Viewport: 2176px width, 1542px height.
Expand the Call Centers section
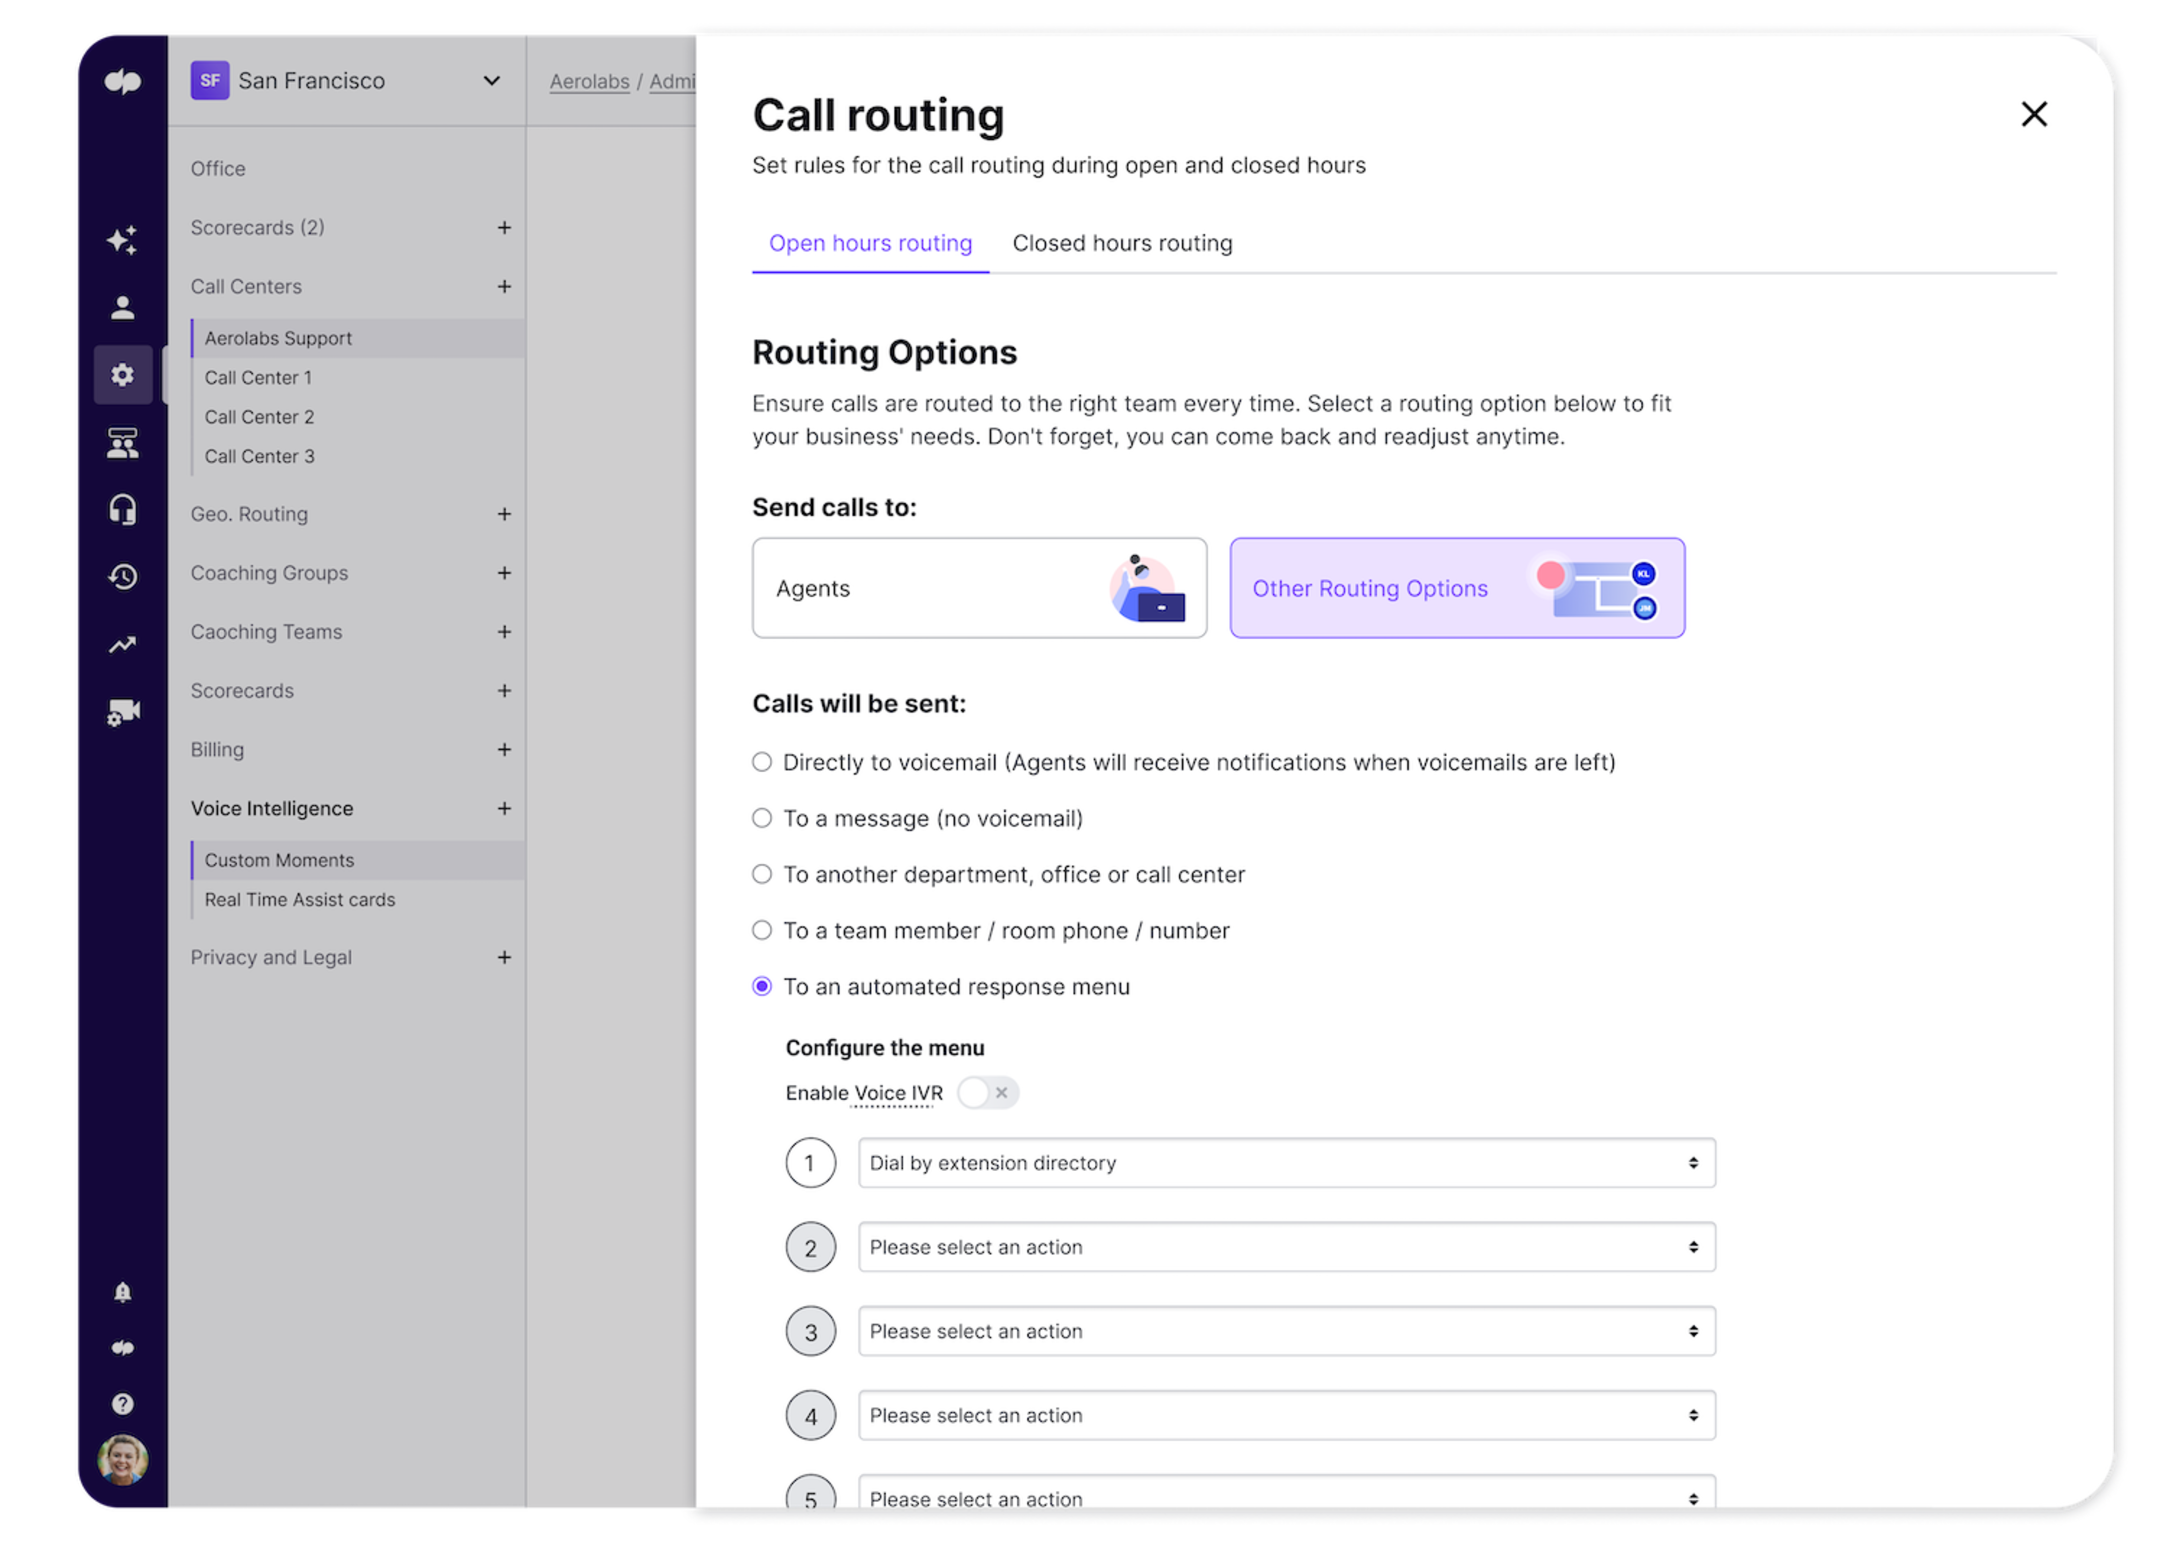point(505,286)
